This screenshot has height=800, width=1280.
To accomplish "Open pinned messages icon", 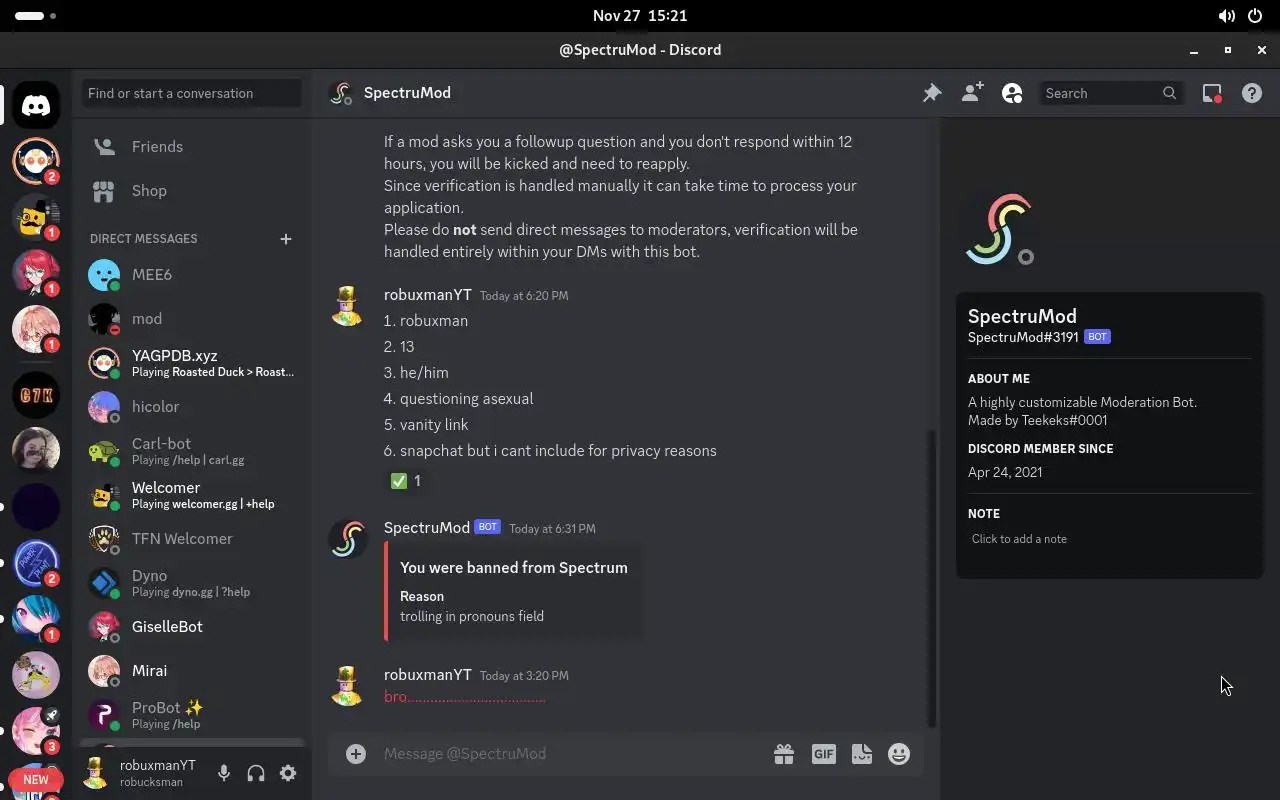I will pos(932,93).
